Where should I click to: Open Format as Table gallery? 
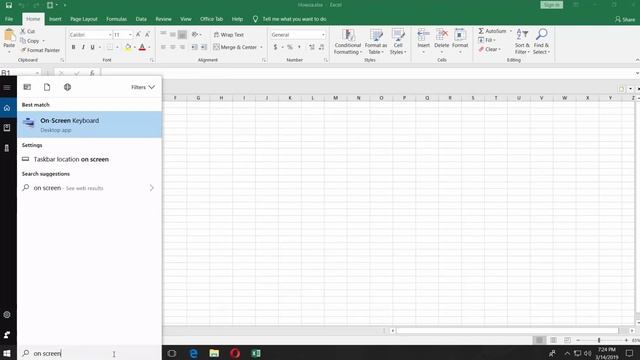click(x=376, y=42)
